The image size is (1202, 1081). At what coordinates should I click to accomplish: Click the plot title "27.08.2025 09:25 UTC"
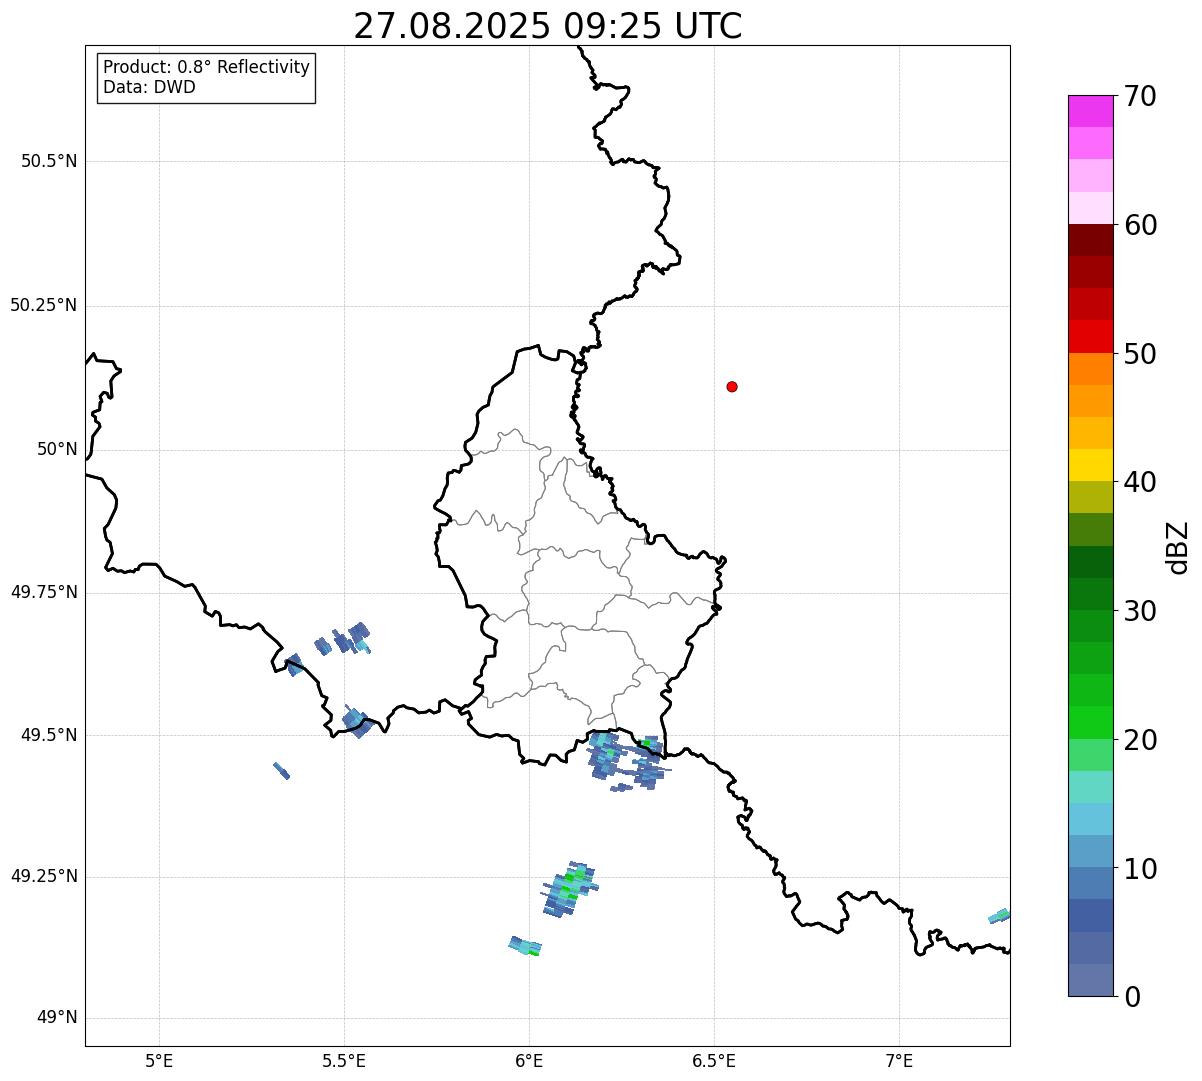(x=548, y=25)
